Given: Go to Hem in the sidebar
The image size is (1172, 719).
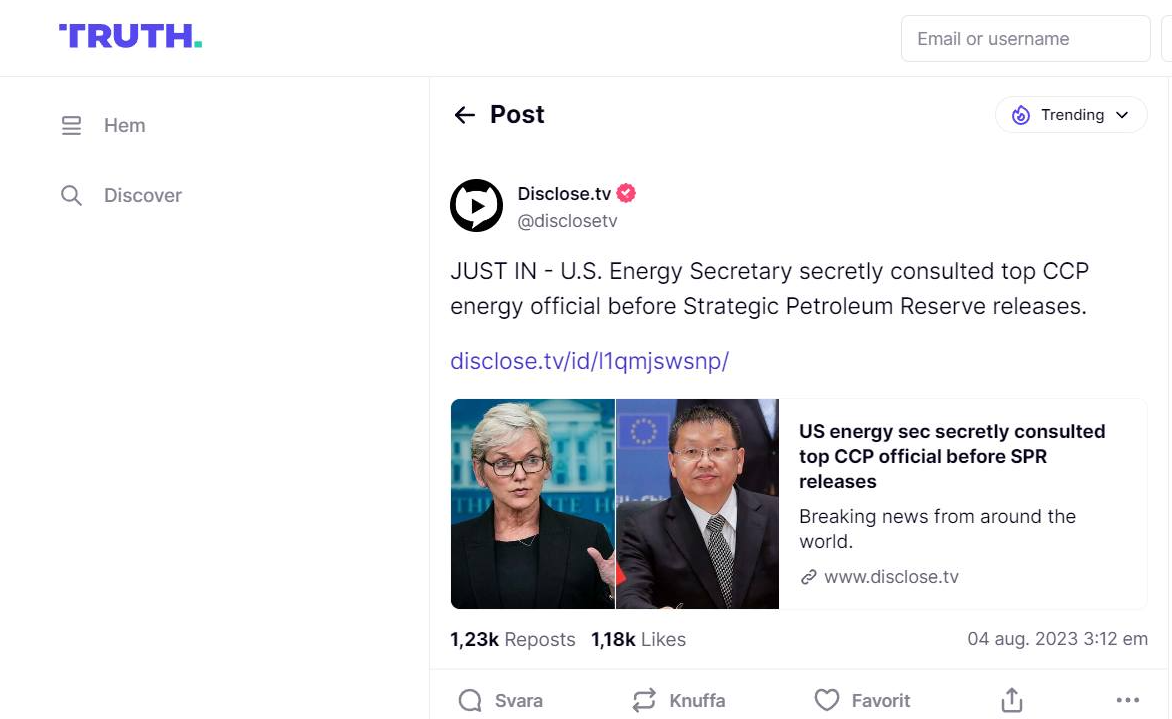Looking at the screenshot, I should click(x=124, y=126).
